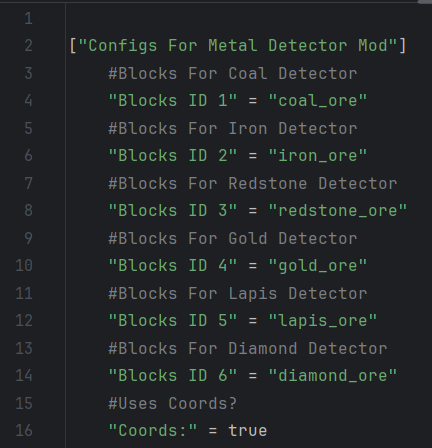Click the "iron_ore" value string

[x=318, y=155]
